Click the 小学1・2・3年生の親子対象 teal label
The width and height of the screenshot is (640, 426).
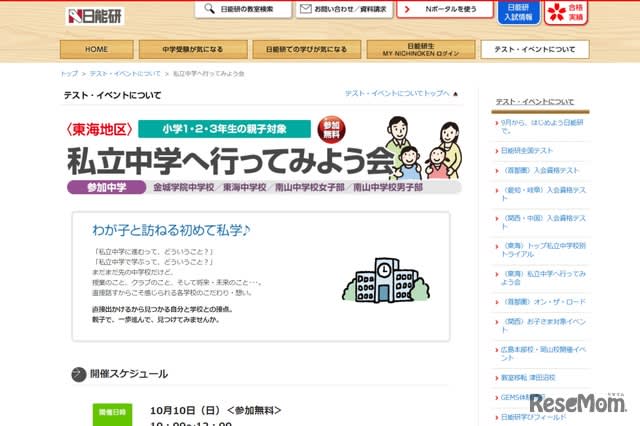pyautogui.click(x=224, y=129)
